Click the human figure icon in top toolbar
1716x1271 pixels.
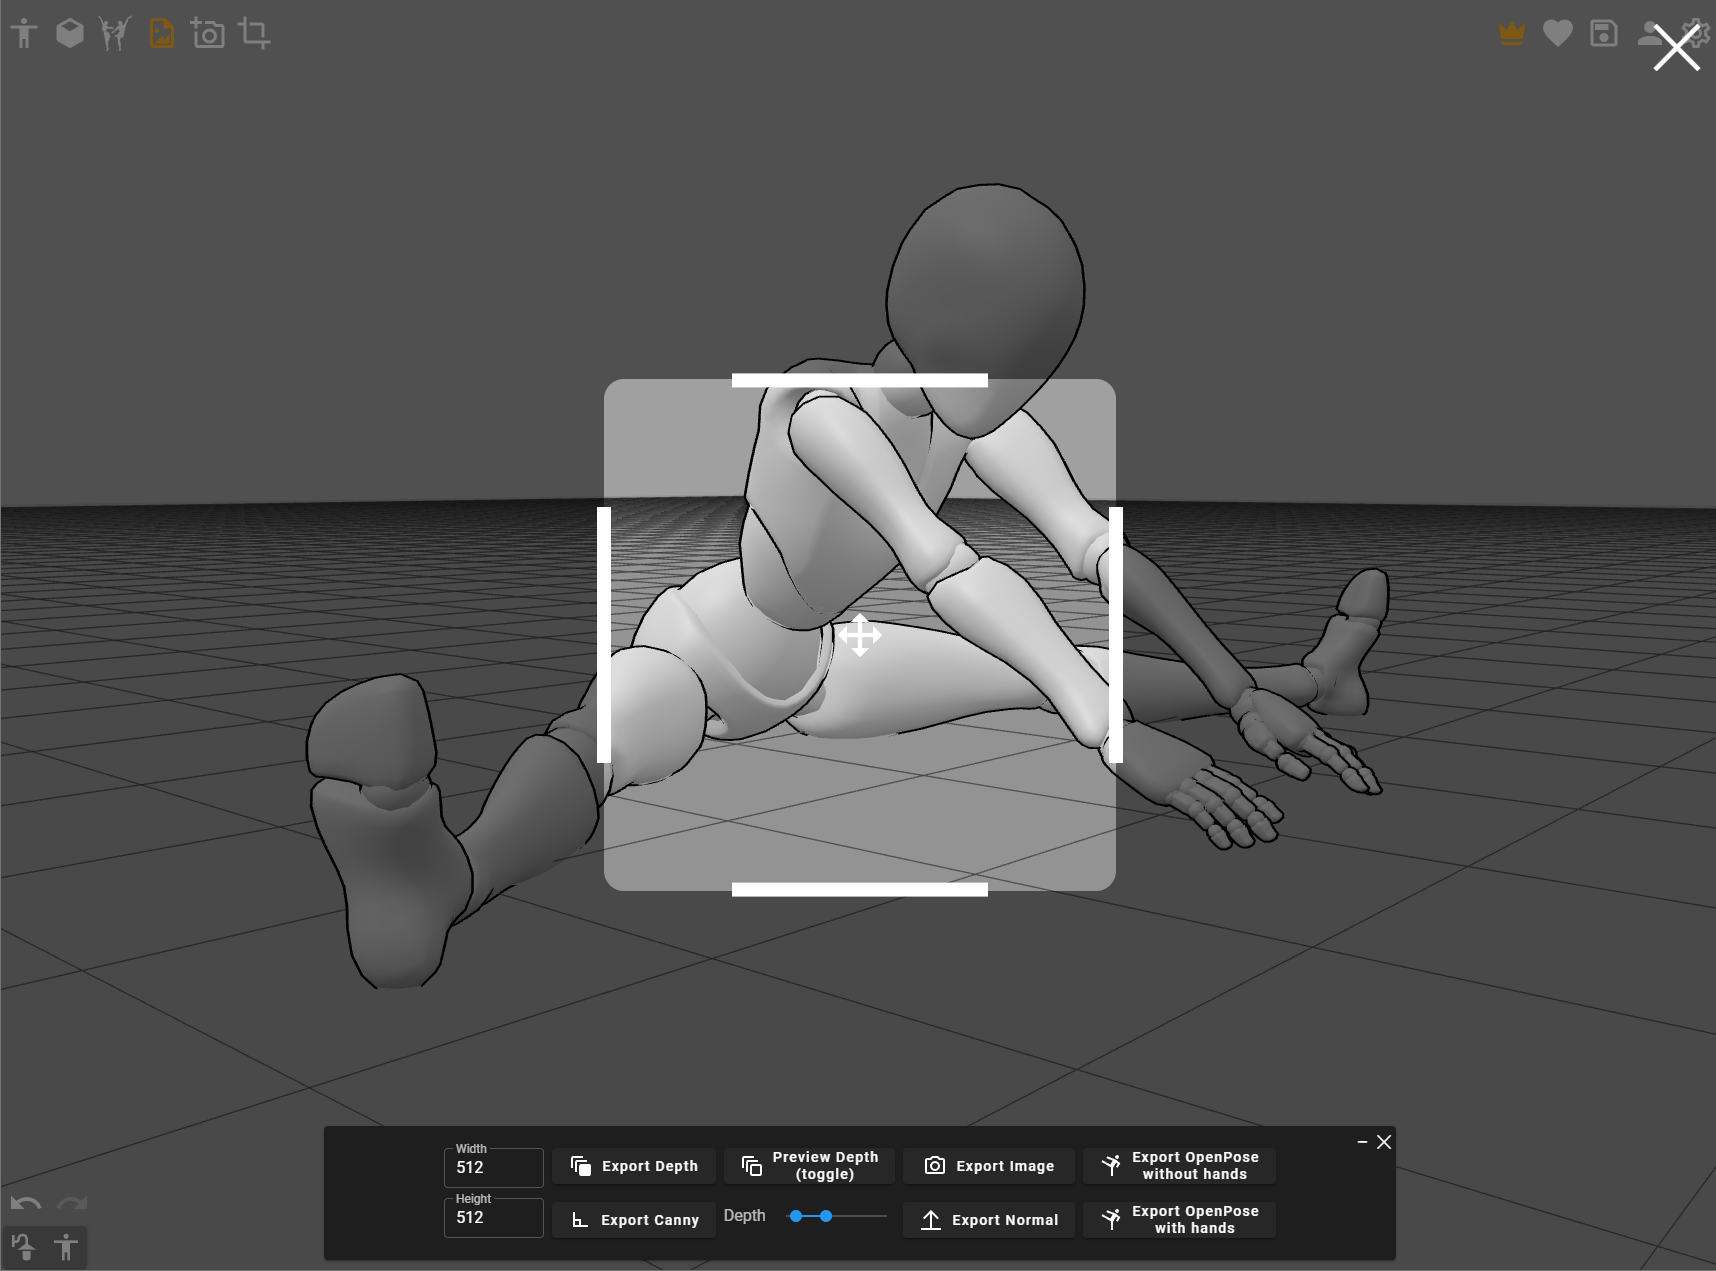[x=24, y=34]
